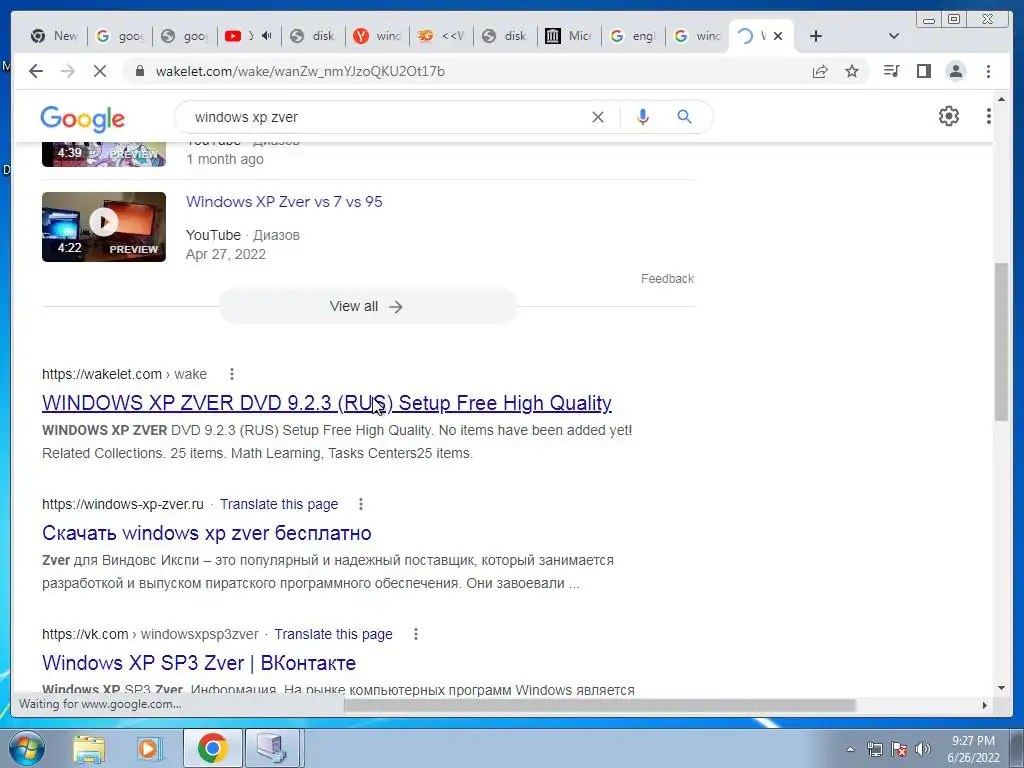Image resolution: width=1024 pixels, height=768 pixels.
Task: Open the tab search chevron
Action: pos(894,36)
